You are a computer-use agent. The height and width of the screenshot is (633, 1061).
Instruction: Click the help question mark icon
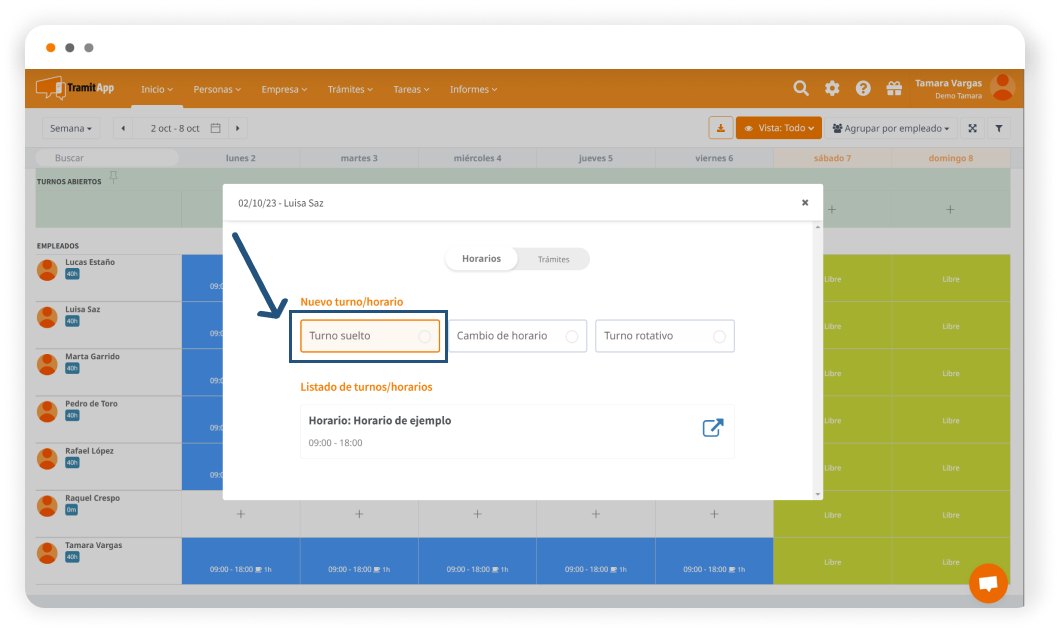[863, 88]
